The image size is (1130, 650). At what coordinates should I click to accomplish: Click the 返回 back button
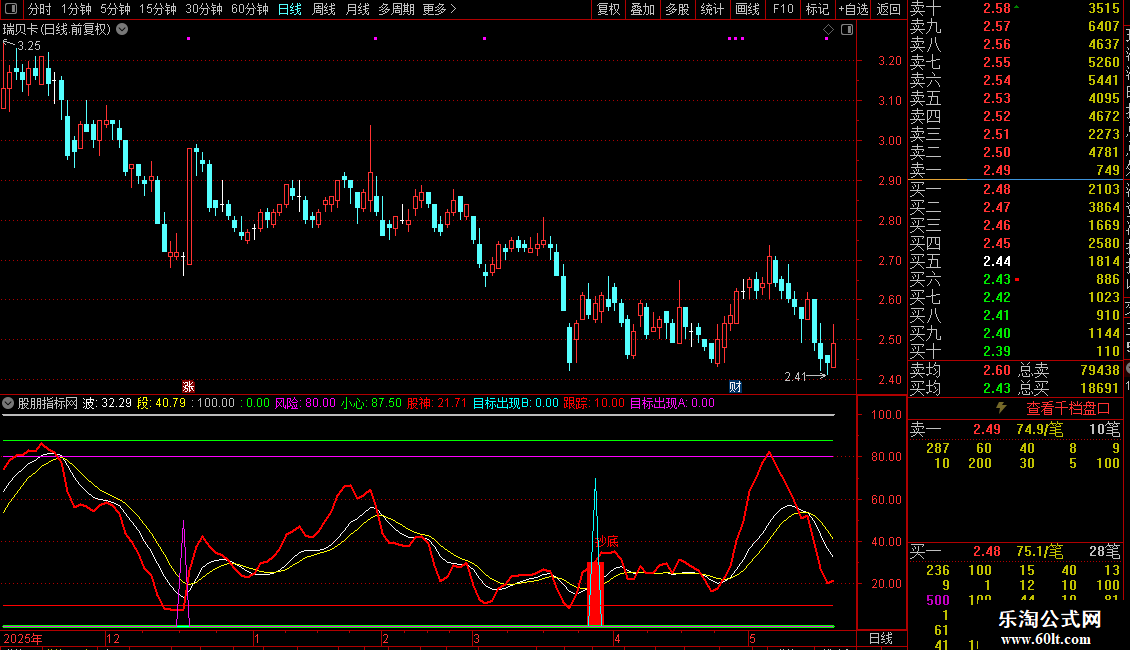click(x=889, y=9)
